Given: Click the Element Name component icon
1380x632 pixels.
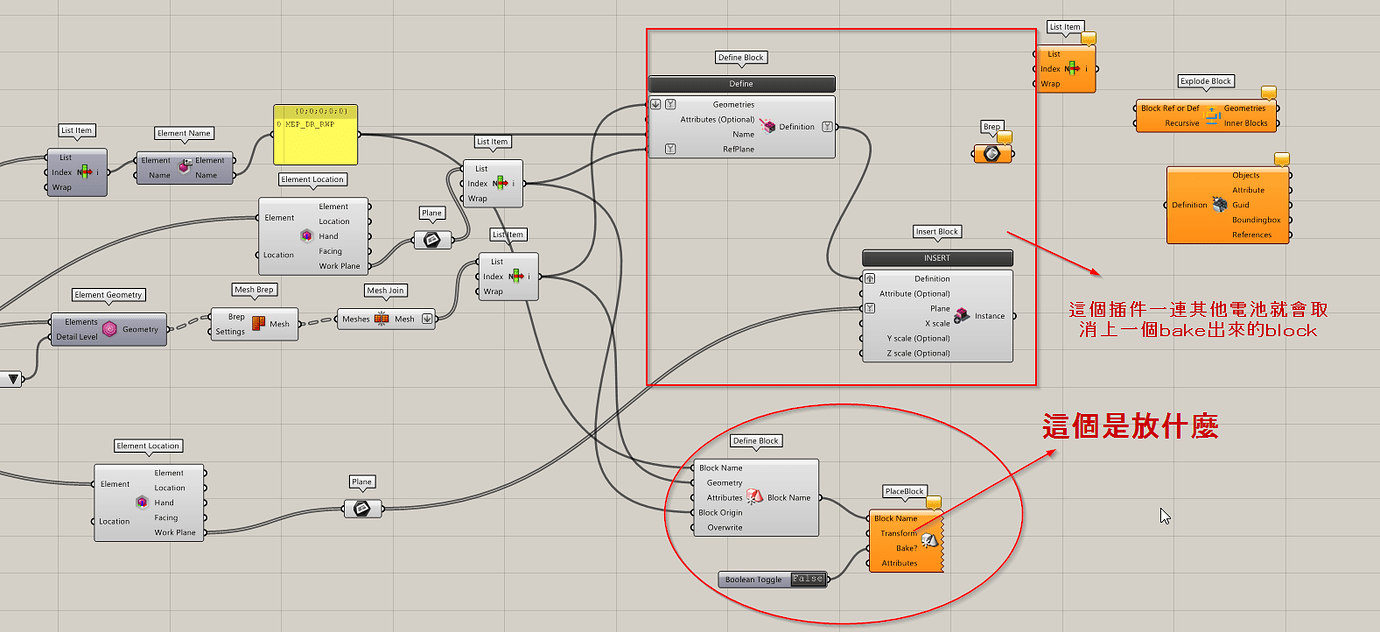Looking at the screenshot, I should [x=185, y=167].
